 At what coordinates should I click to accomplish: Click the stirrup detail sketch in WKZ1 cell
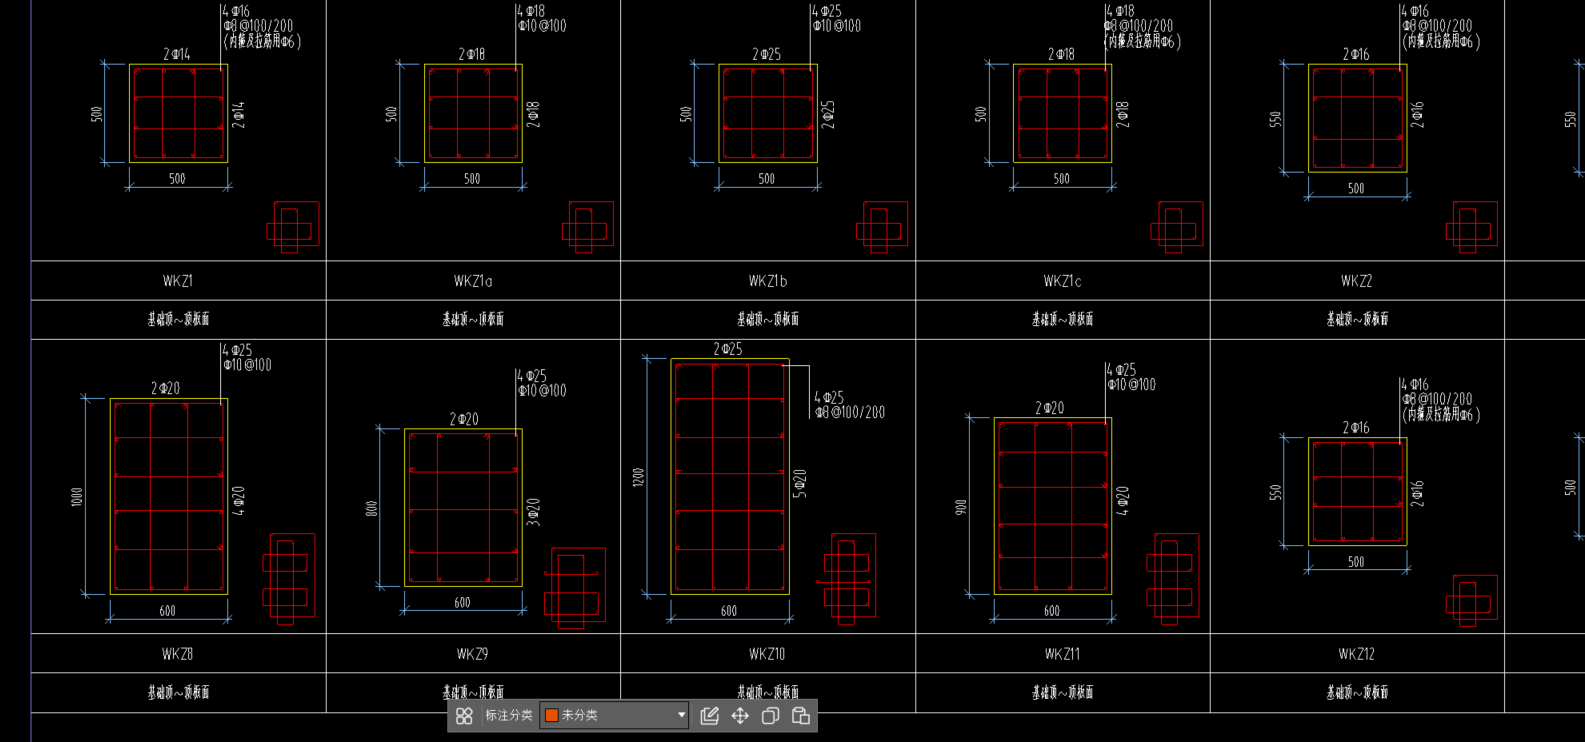292,228
